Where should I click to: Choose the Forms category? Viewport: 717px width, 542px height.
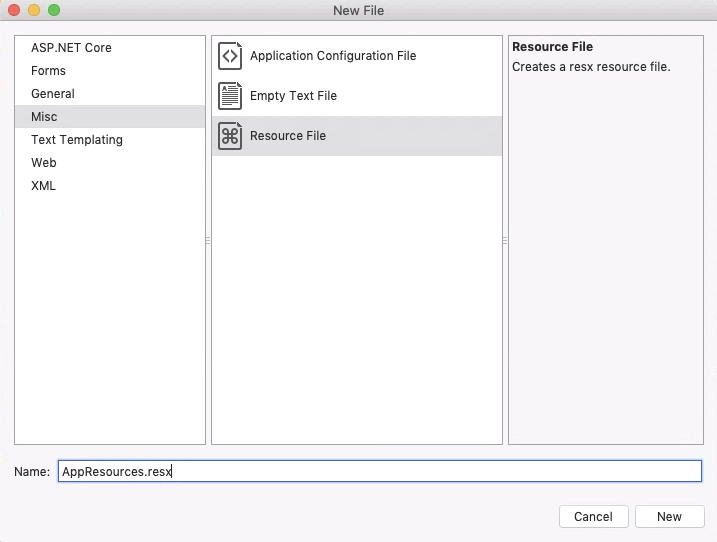(48, 71)
